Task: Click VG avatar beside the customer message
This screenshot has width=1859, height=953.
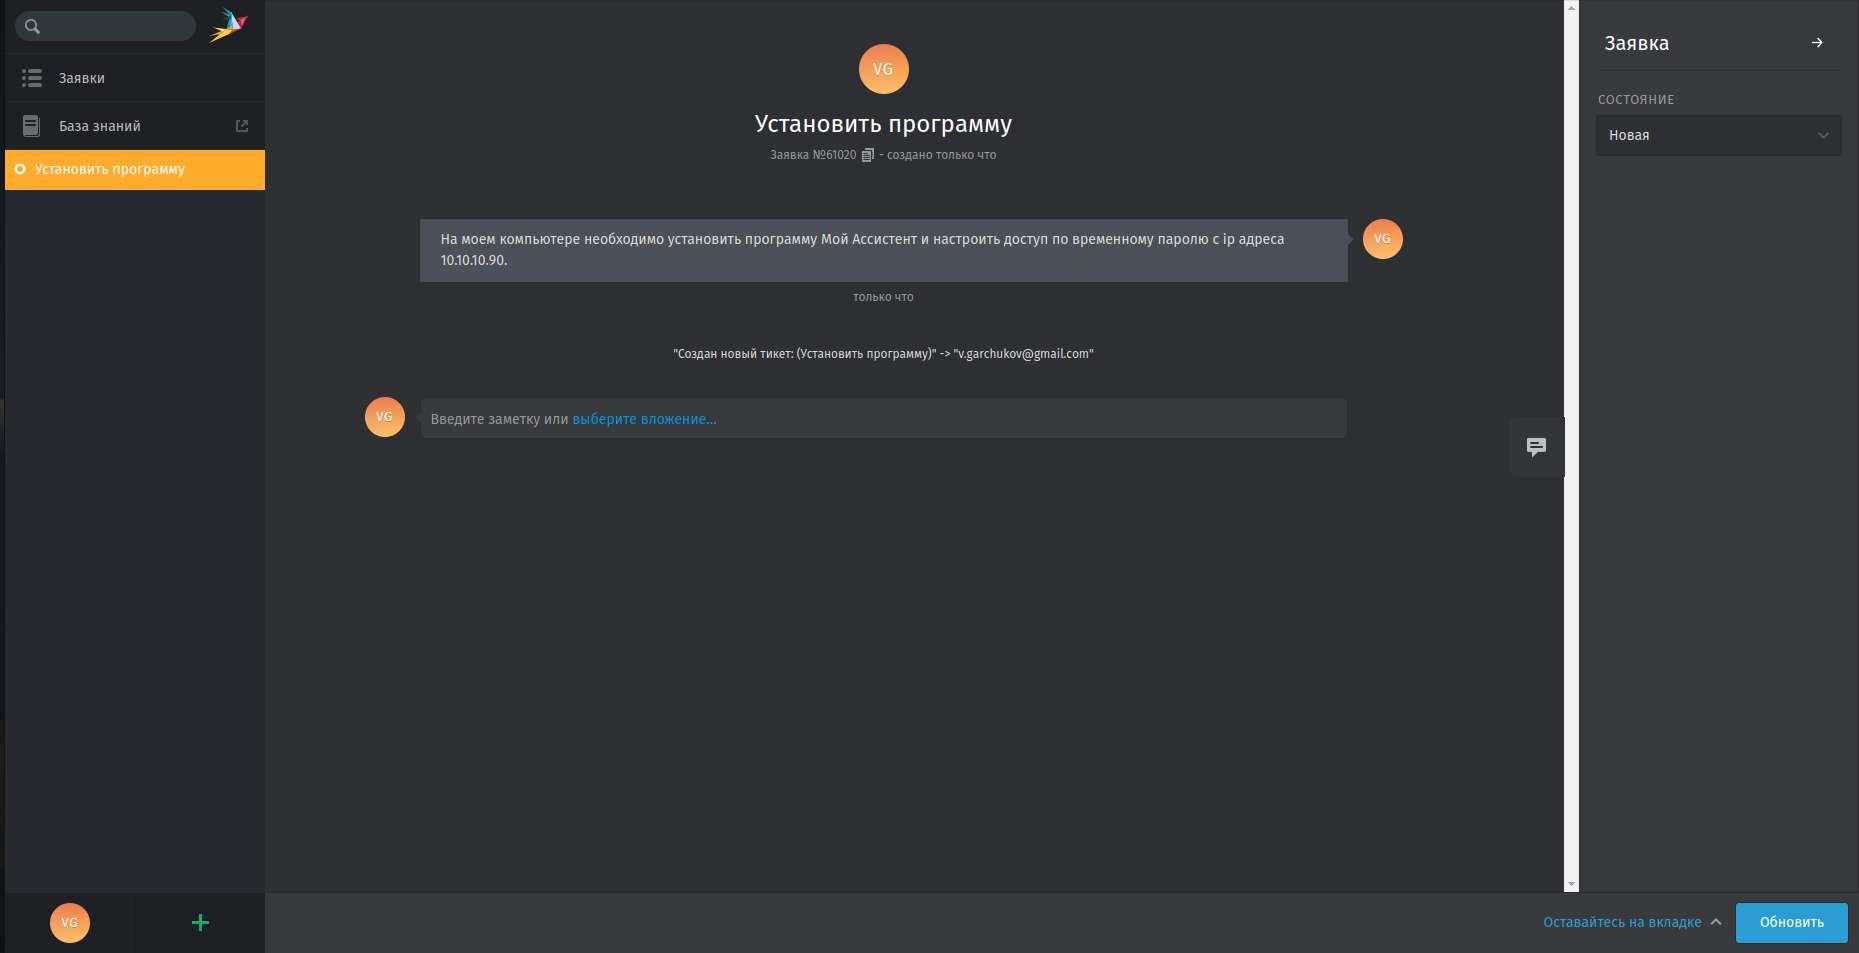Action: coord(1382,239)
